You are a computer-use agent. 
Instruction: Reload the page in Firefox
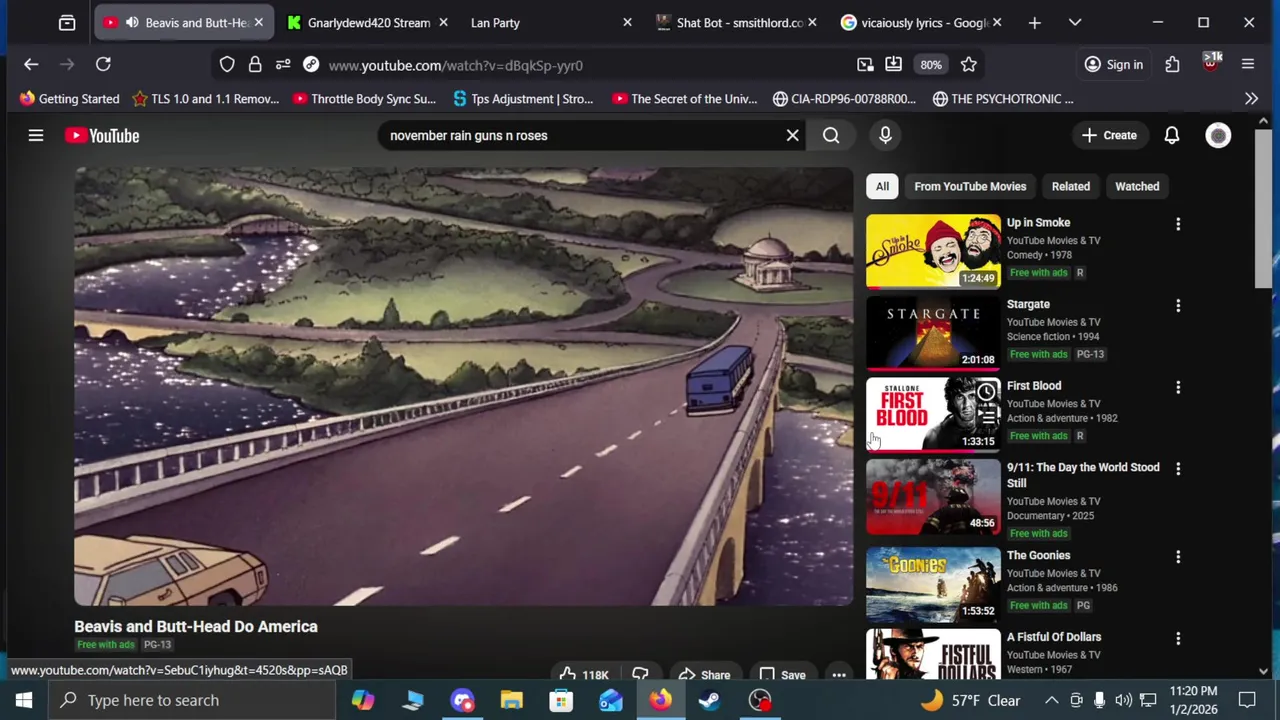(x=103, y=64)
